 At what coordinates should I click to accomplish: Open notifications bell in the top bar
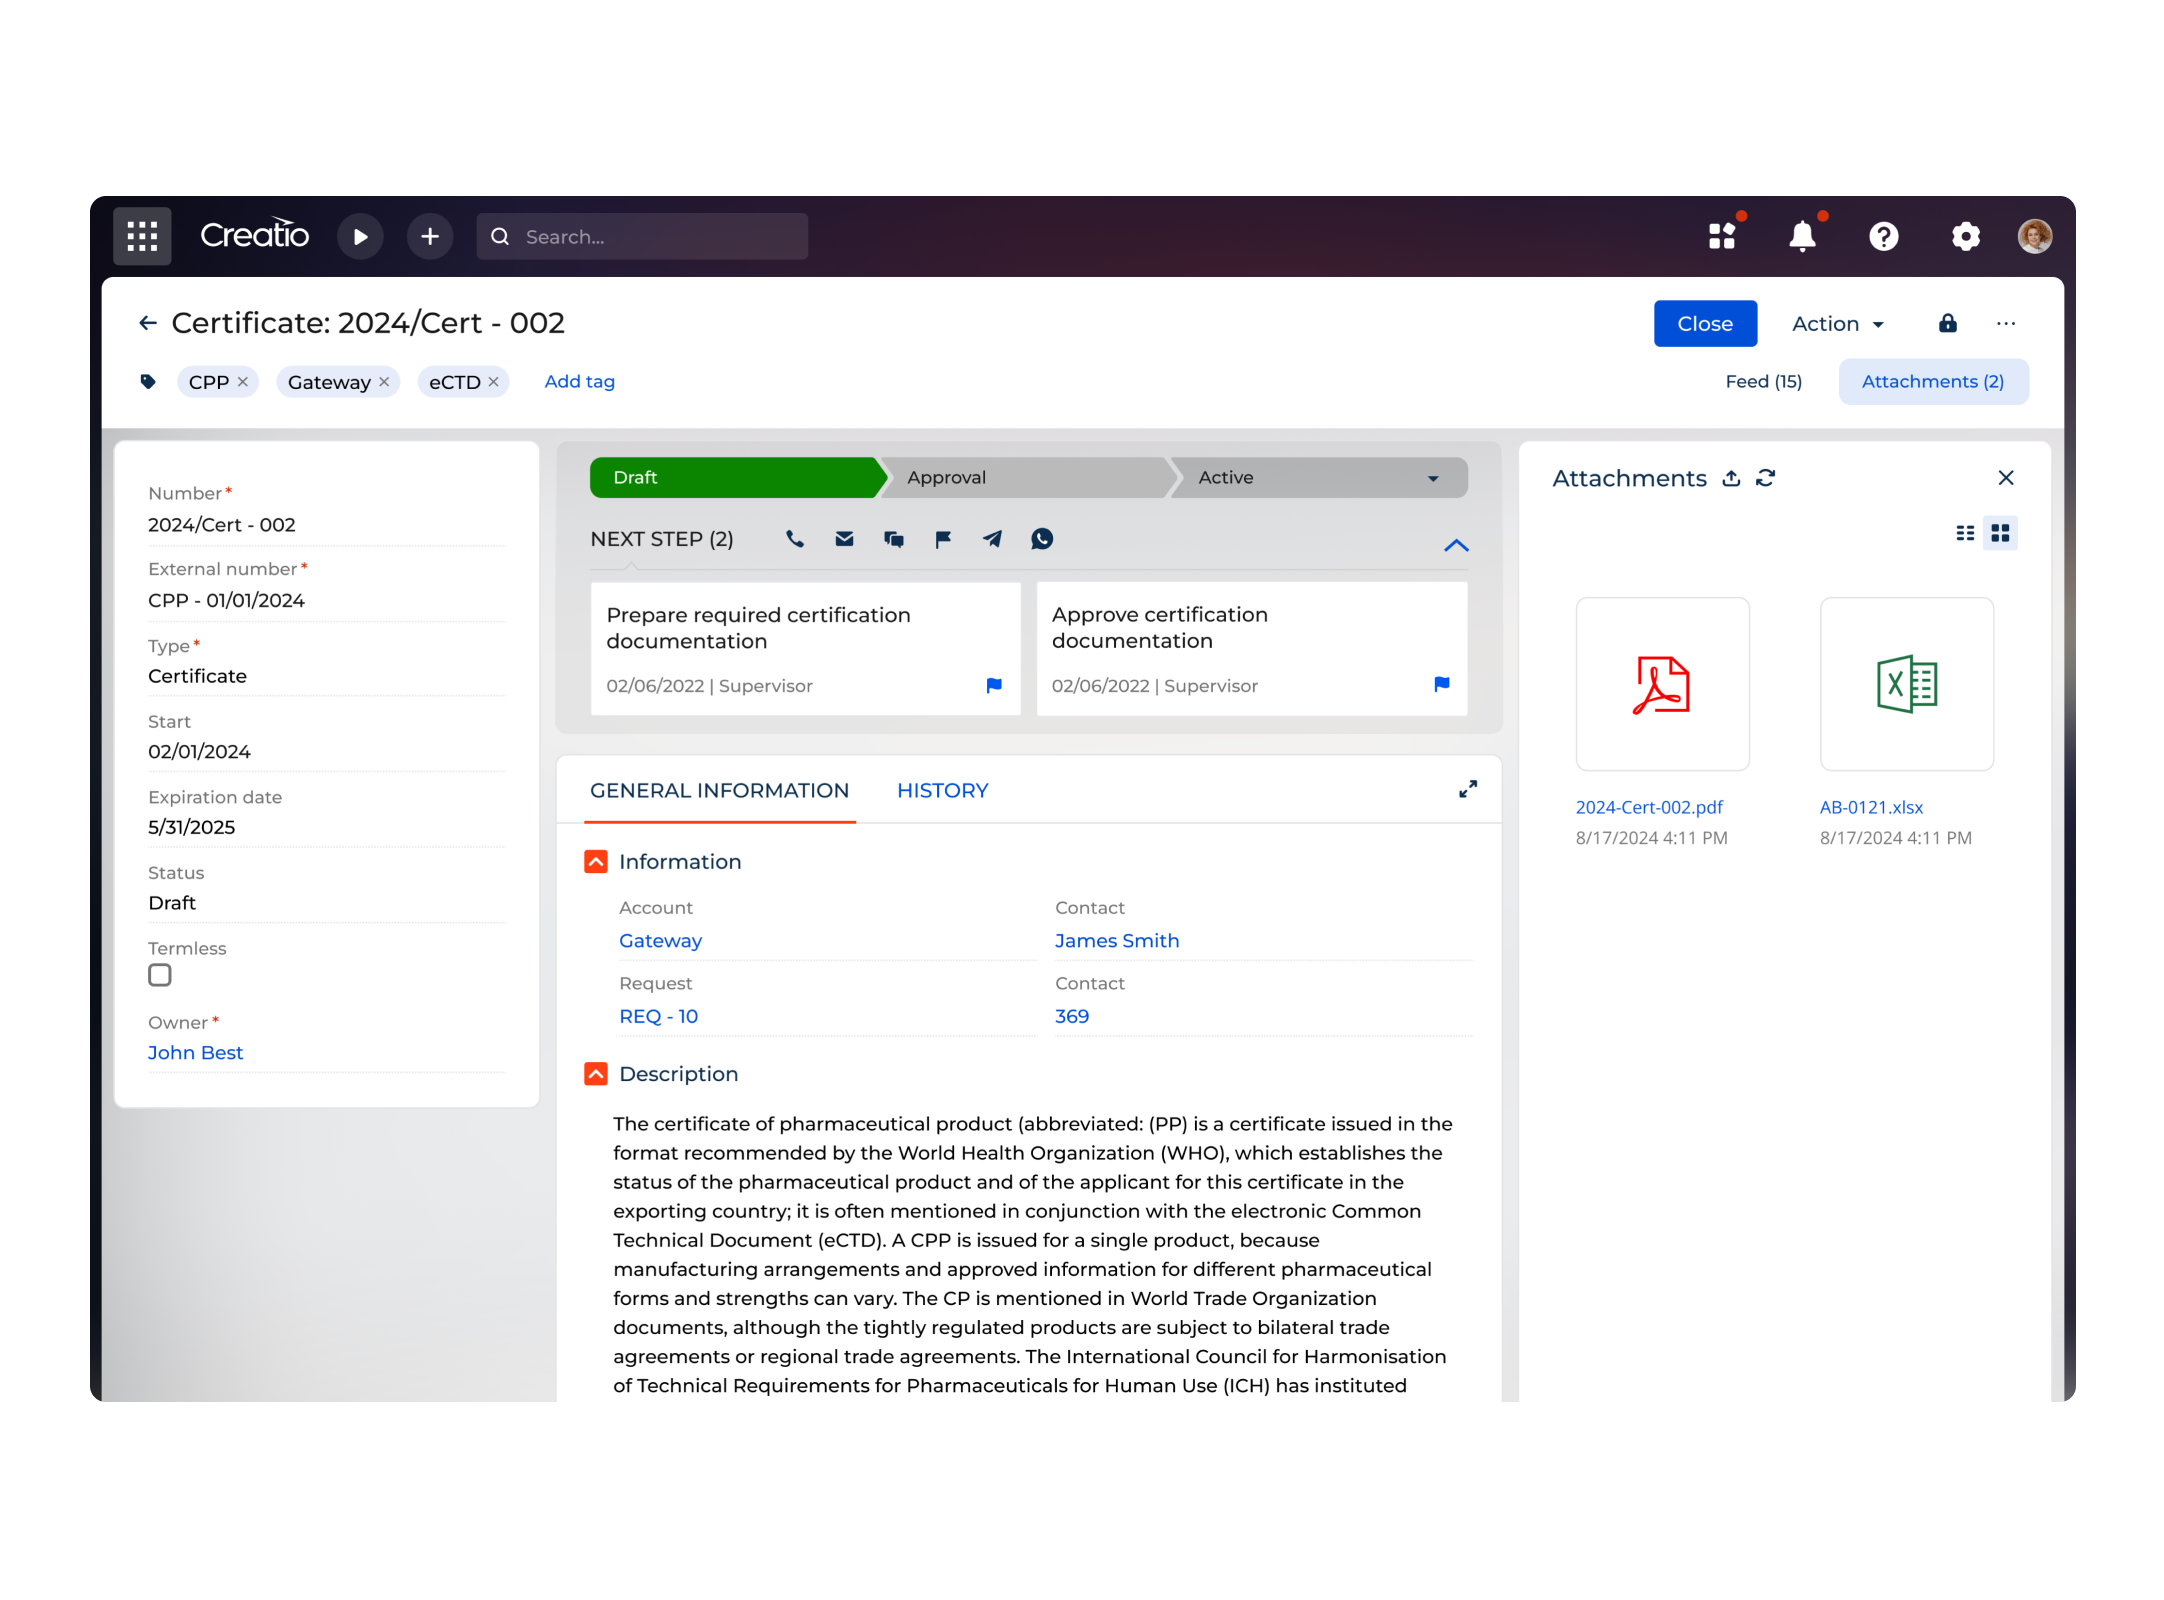point(1803,236)
